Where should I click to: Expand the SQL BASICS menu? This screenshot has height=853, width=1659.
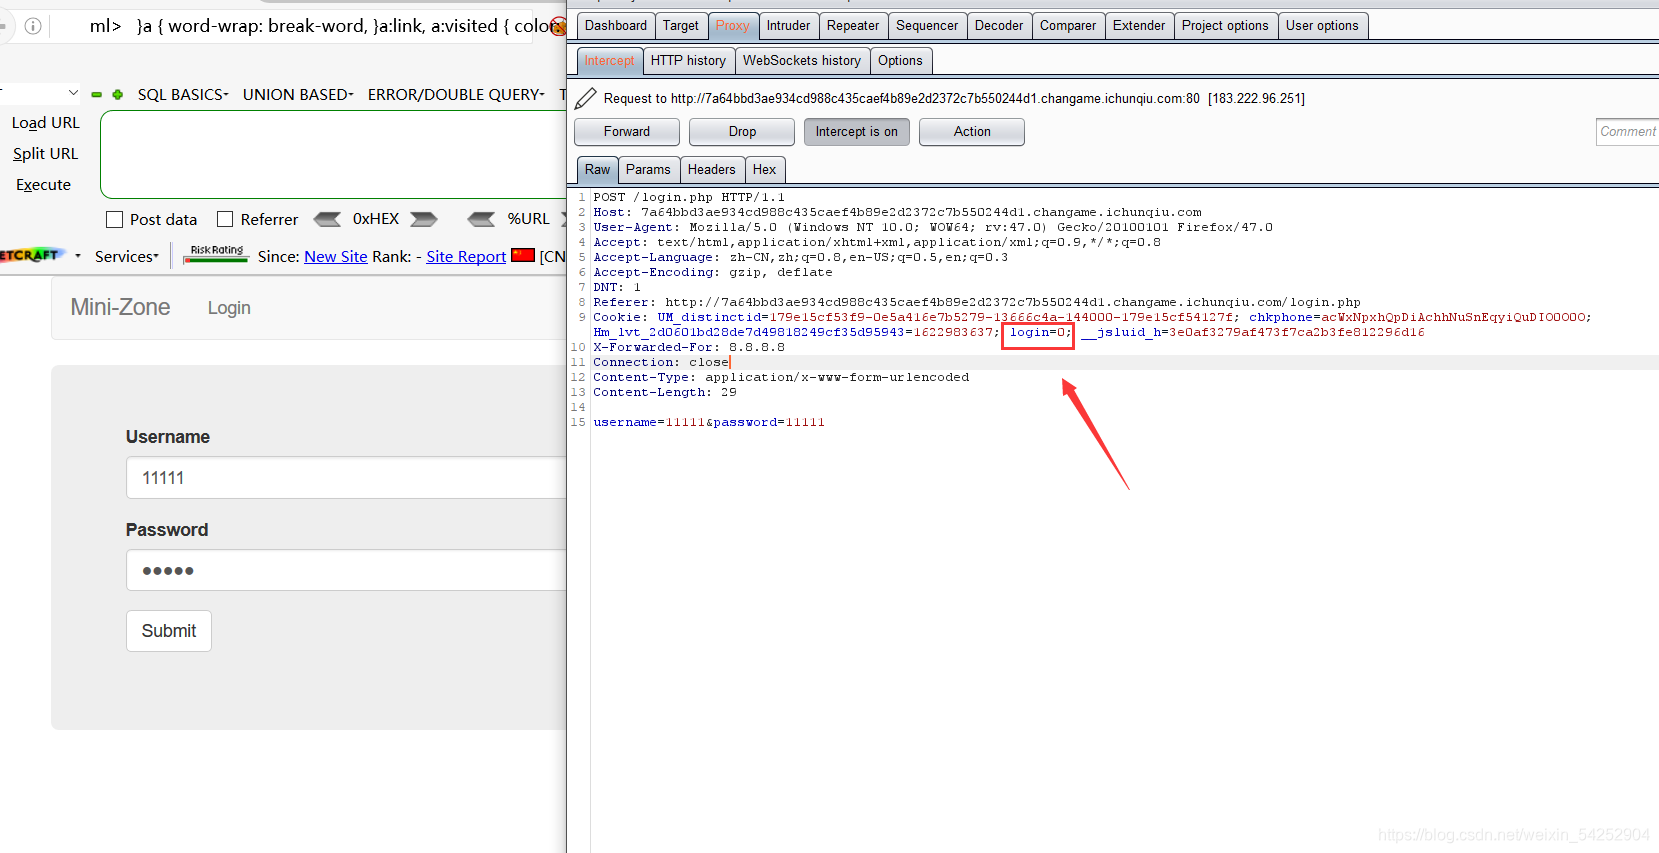point(183,94)
